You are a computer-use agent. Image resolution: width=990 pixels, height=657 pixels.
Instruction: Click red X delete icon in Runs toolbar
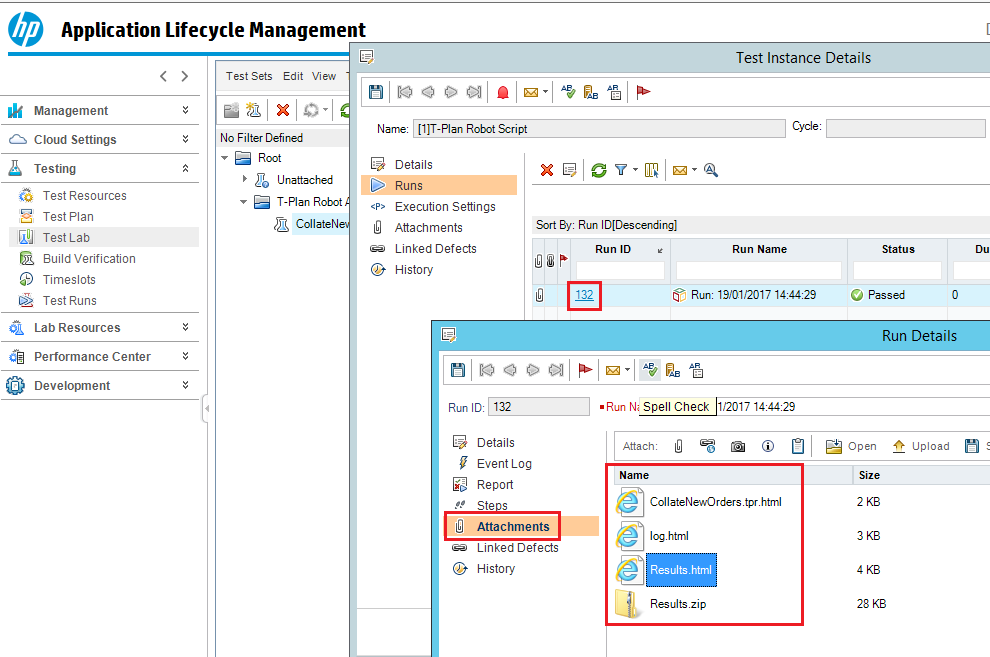click(547, 170)
